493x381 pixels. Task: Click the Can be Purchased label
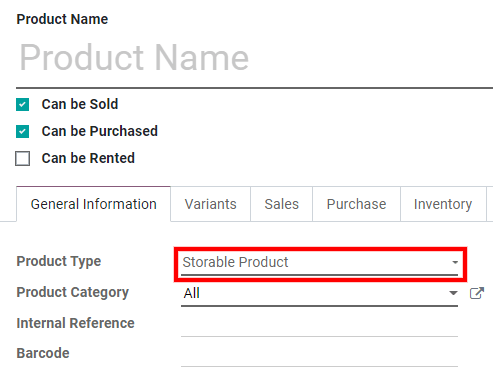[x=99, y=131]
